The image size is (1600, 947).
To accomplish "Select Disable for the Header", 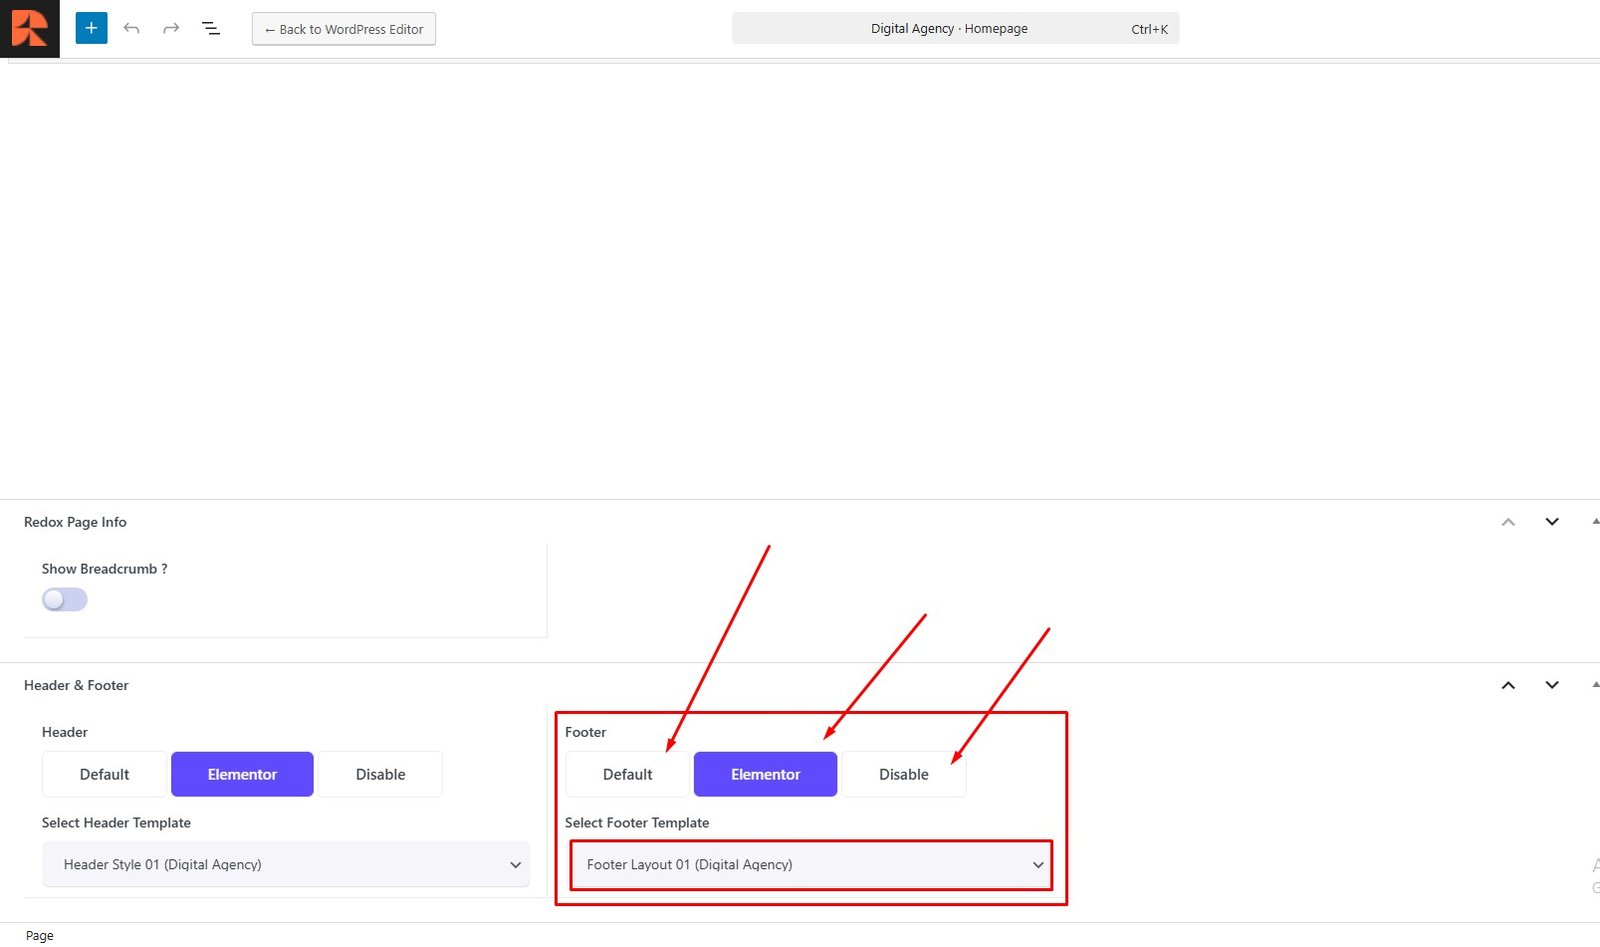I will (380, 774).
